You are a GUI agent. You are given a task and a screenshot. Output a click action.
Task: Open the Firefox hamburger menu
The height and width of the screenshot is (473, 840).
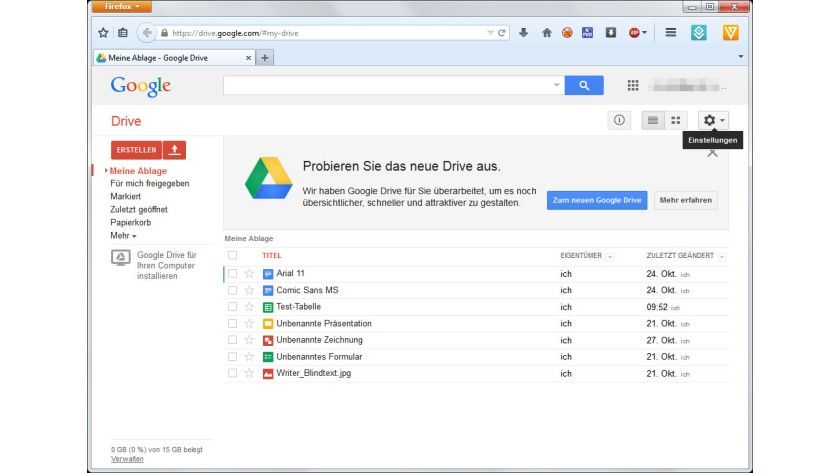pyautogui.click(x=670, y=33)
